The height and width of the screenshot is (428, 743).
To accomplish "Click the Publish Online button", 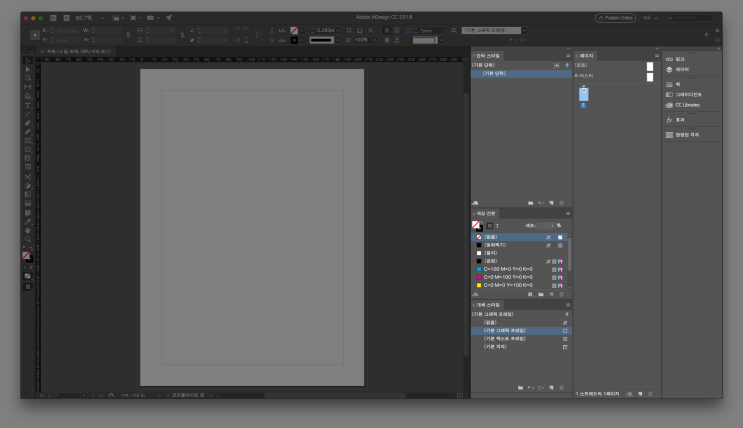I will (x=615, y=18).
